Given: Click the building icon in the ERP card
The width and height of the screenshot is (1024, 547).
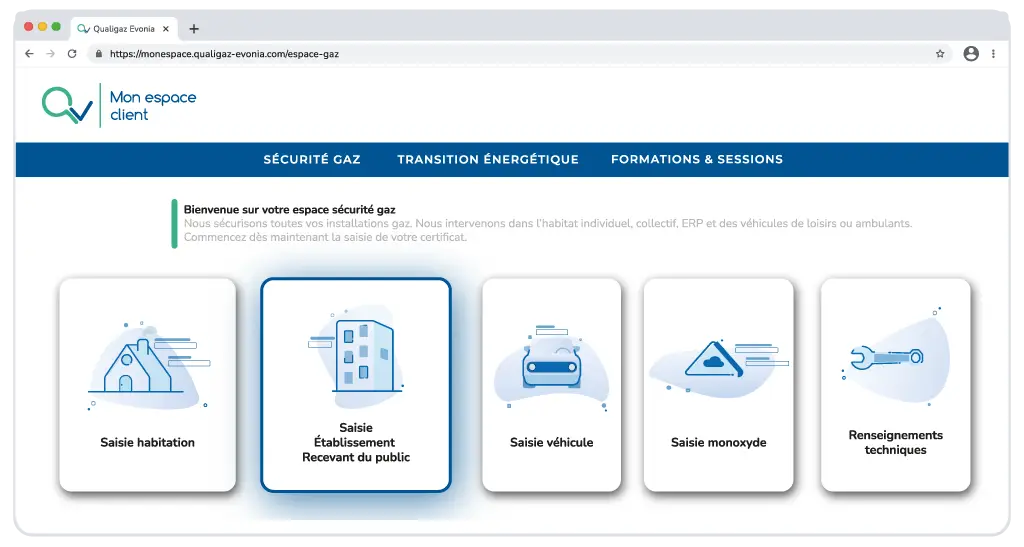Looking at the screenshot, I should click(x=364, y=354).
